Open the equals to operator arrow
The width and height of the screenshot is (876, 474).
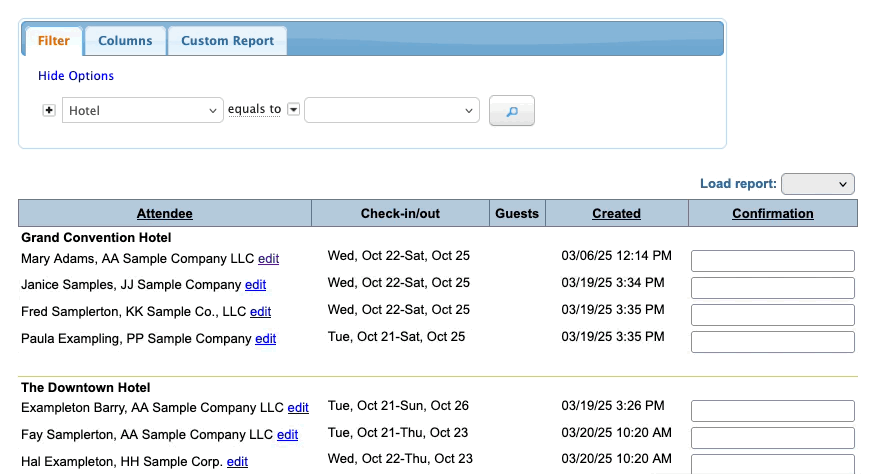click(x=294, y=110)
